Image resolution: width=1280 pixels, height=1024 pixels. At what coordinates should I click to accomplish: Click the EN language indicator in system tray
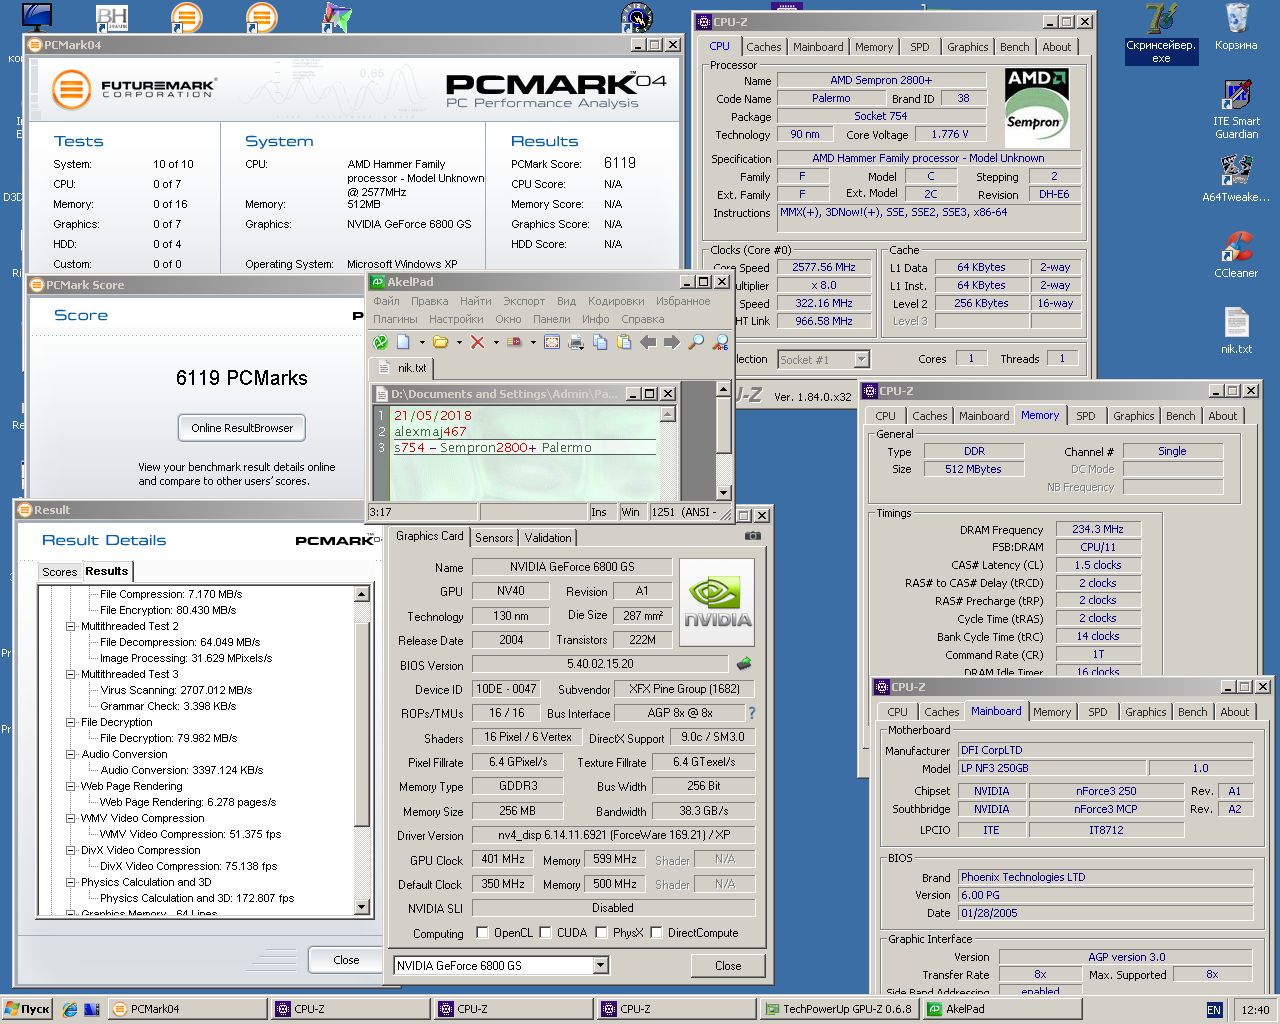coord(1214,1010)
